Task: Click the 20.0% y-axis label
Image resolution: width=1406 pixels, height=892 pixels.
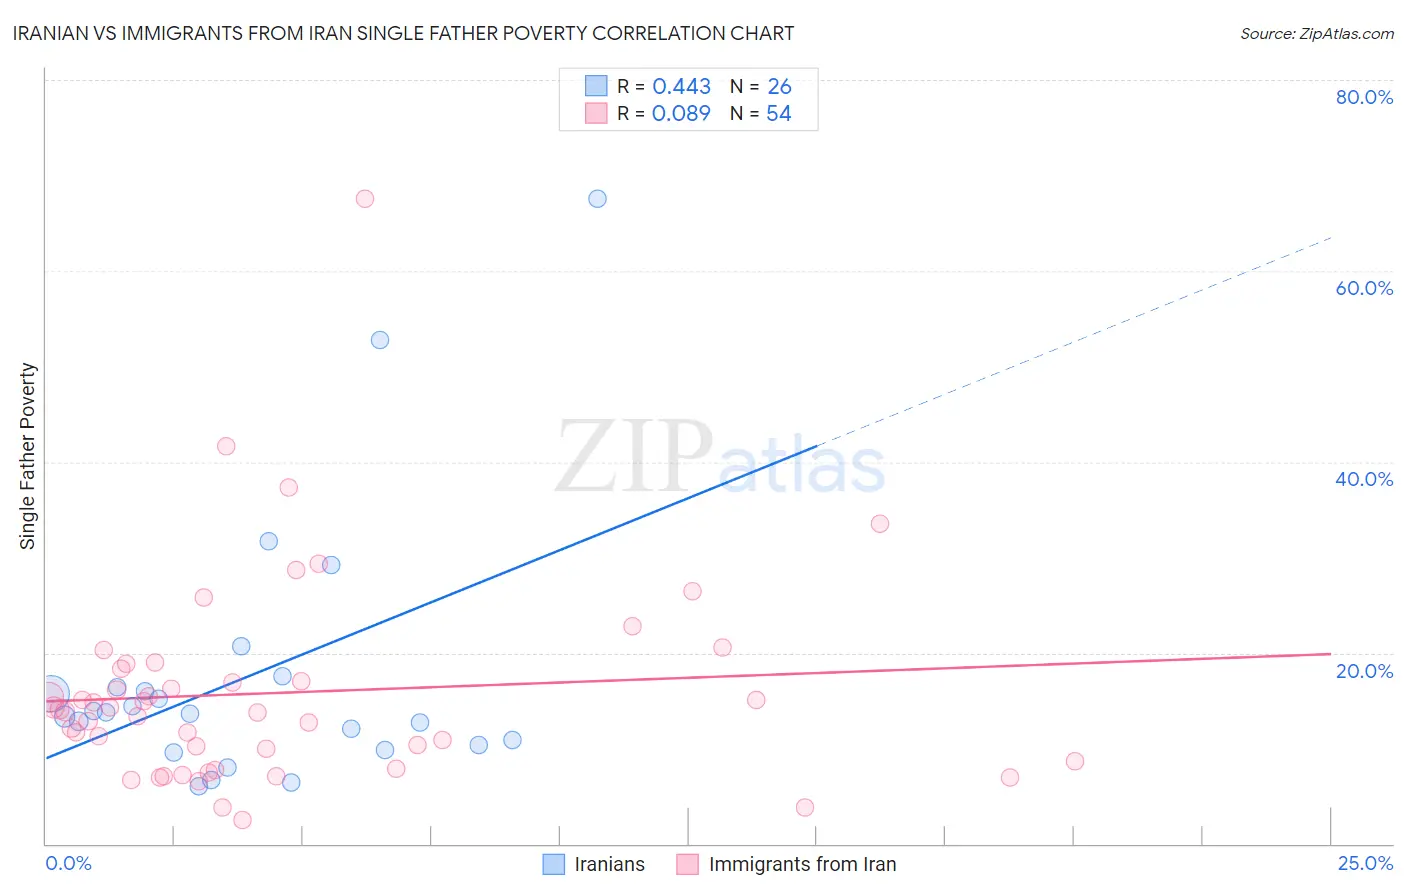Action: click(1364, 670)
